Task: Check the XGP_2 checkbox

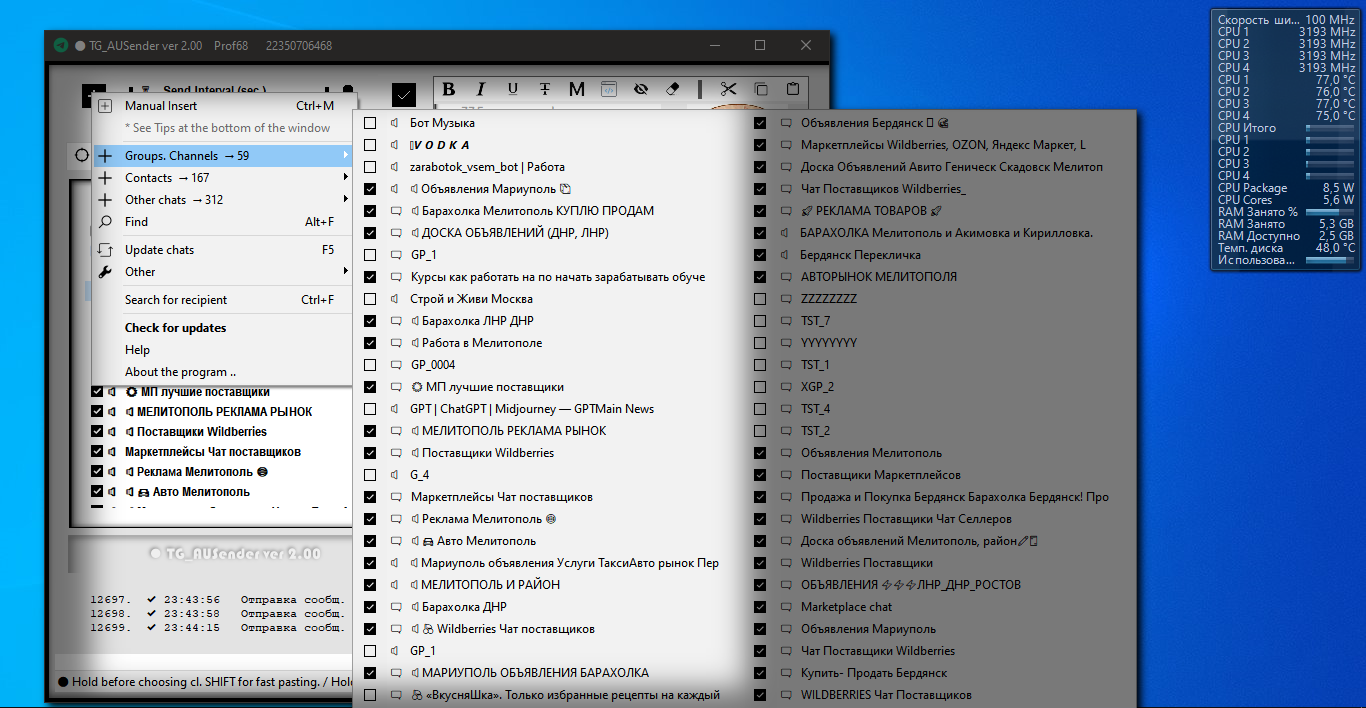Action: [760, 387]
